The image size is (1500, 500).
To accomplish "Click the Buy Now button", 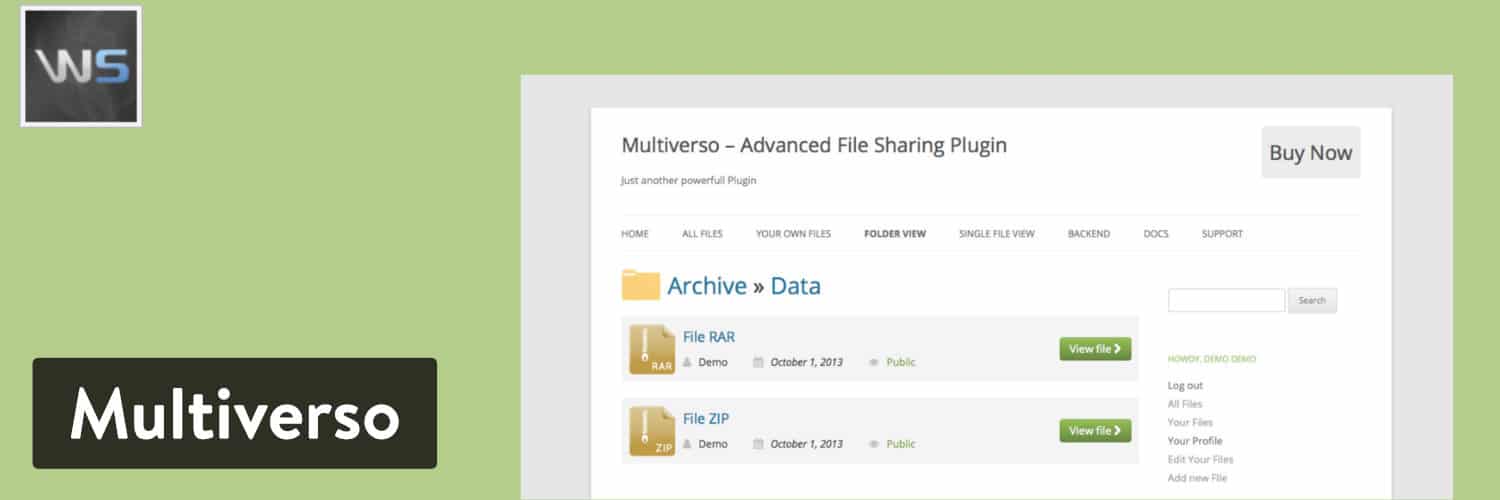I will click(1311, 152).
